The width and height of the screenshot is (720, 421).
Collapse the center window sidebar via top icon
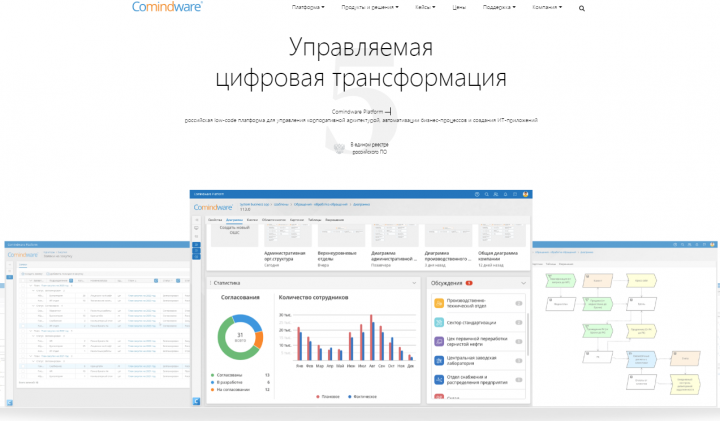coord(197,220)
